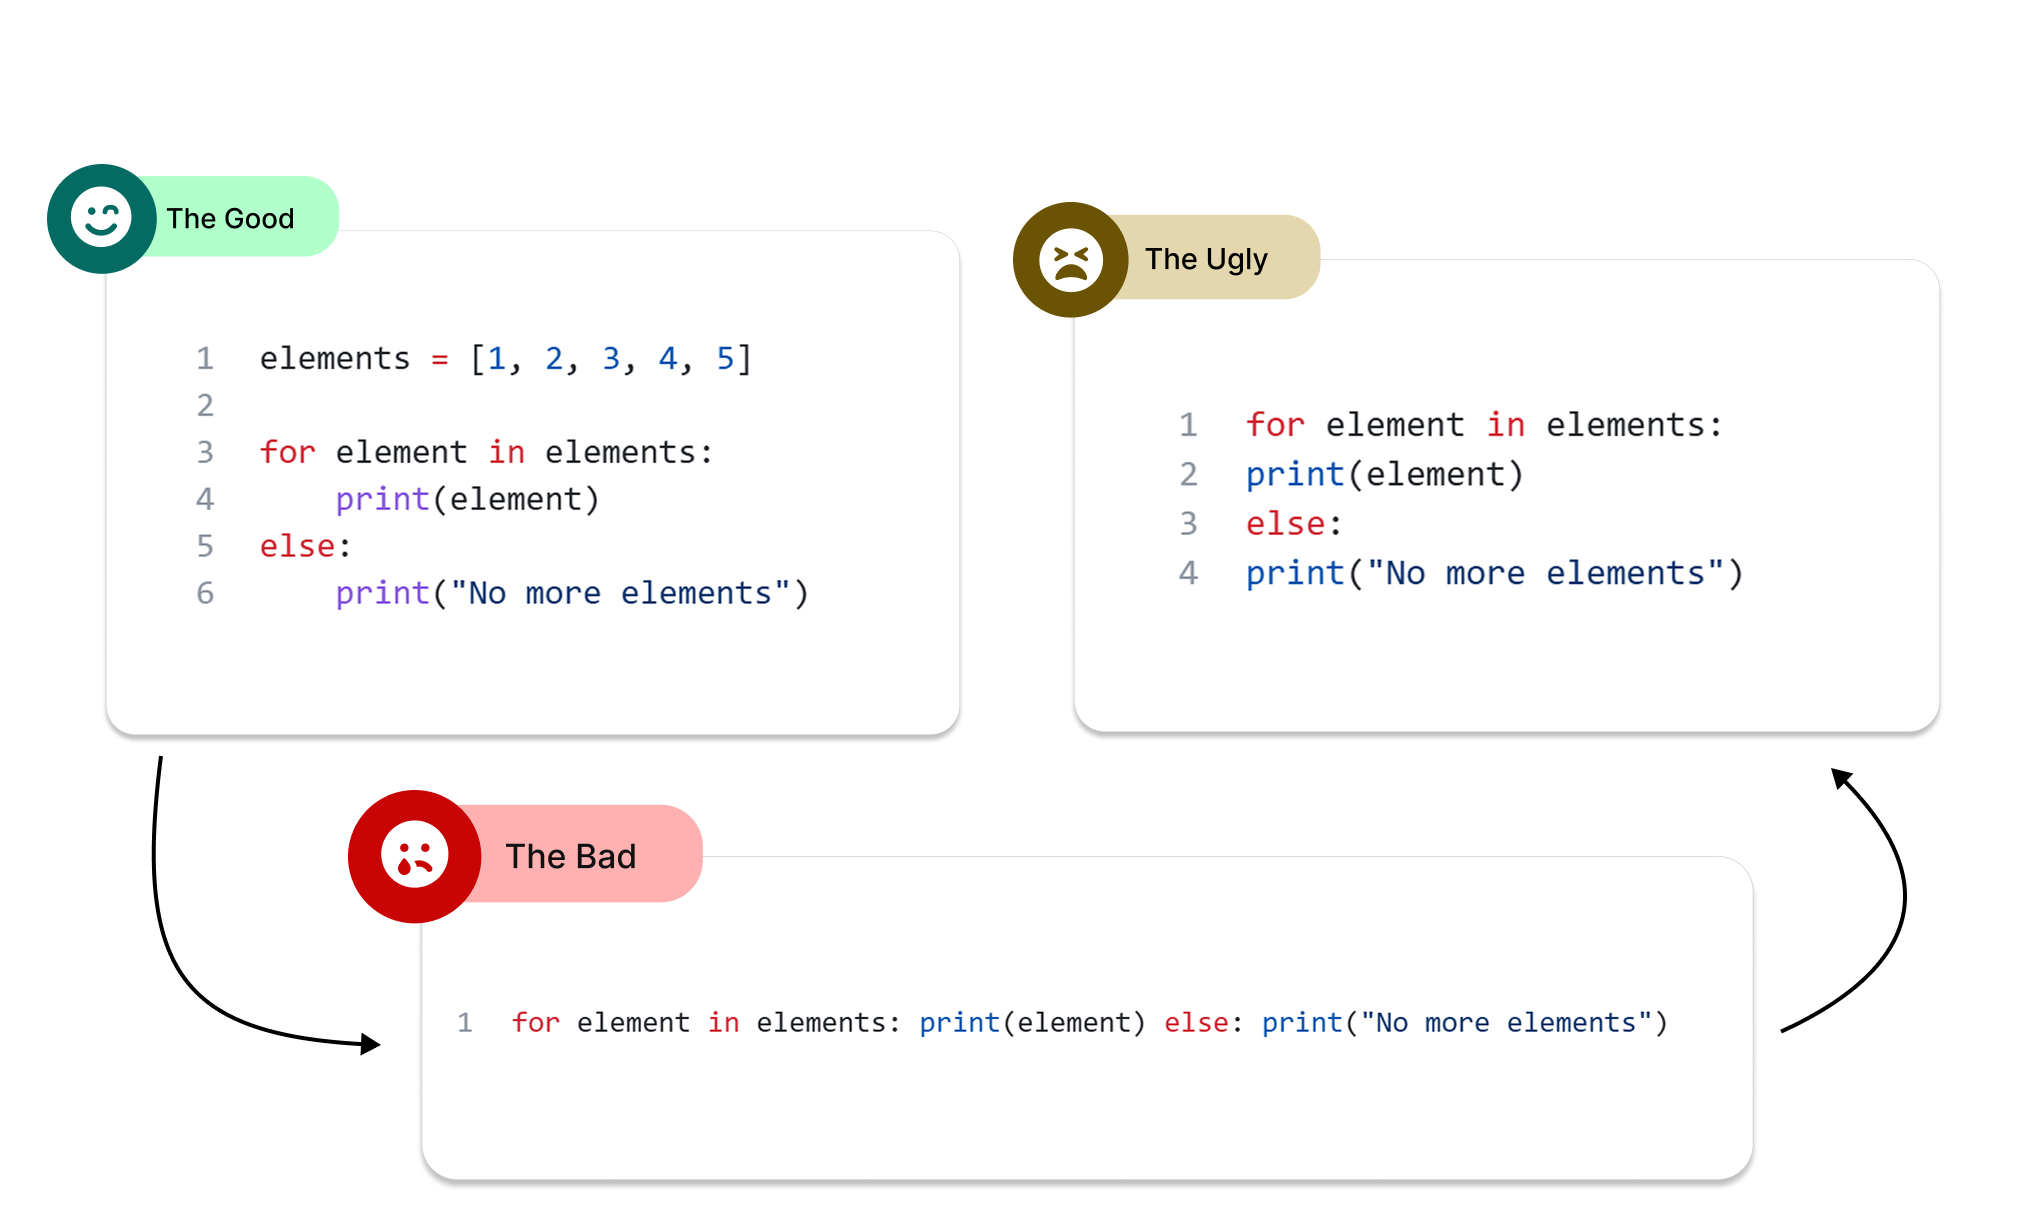Click the brown grimacing face icon
The image size is (2026, 1229).
(1070, 260)
